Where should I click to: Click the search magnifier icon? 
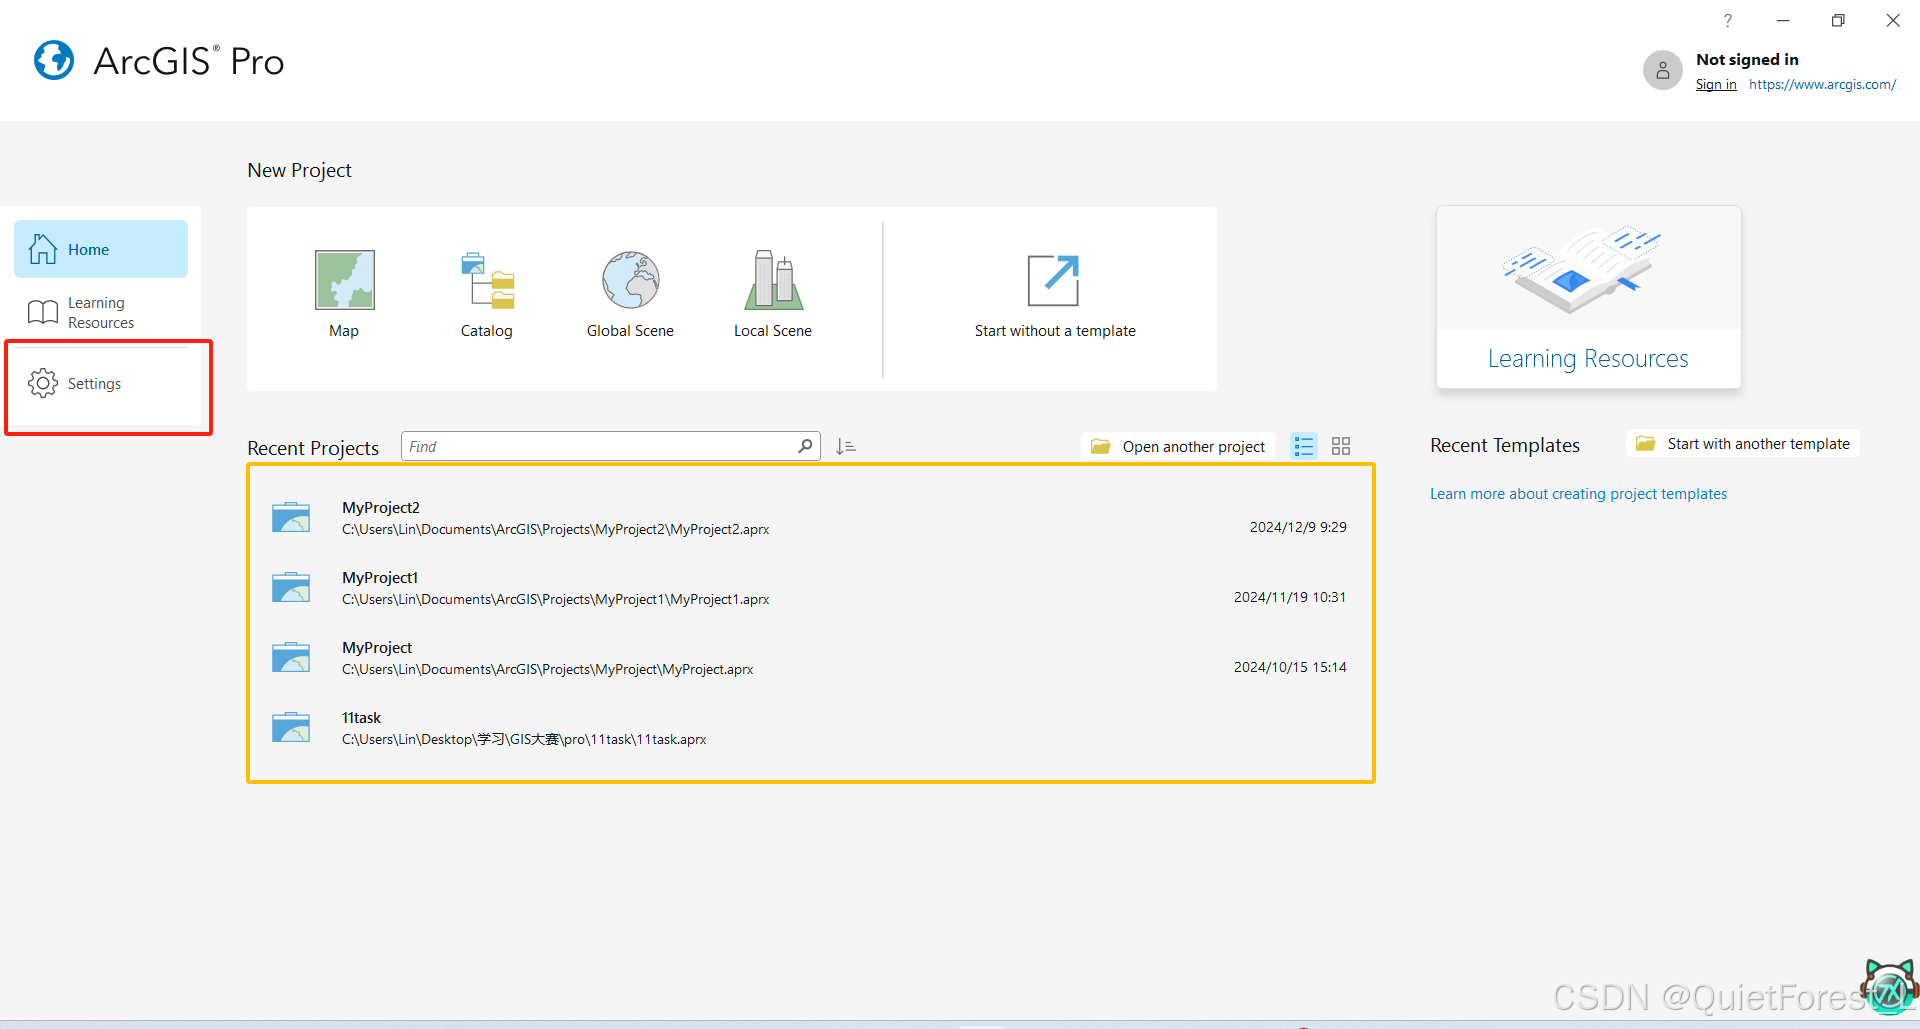[806, 446]
